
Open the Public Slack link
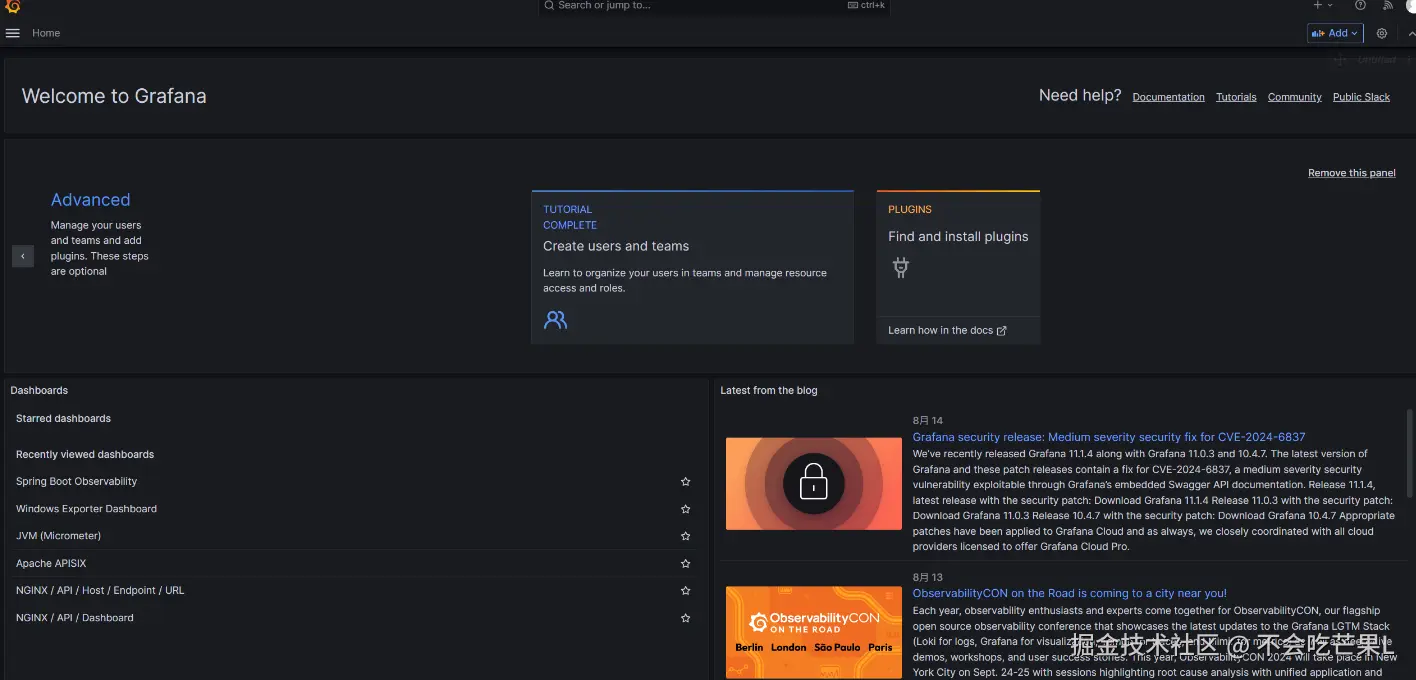click(x=1361, y=97)
